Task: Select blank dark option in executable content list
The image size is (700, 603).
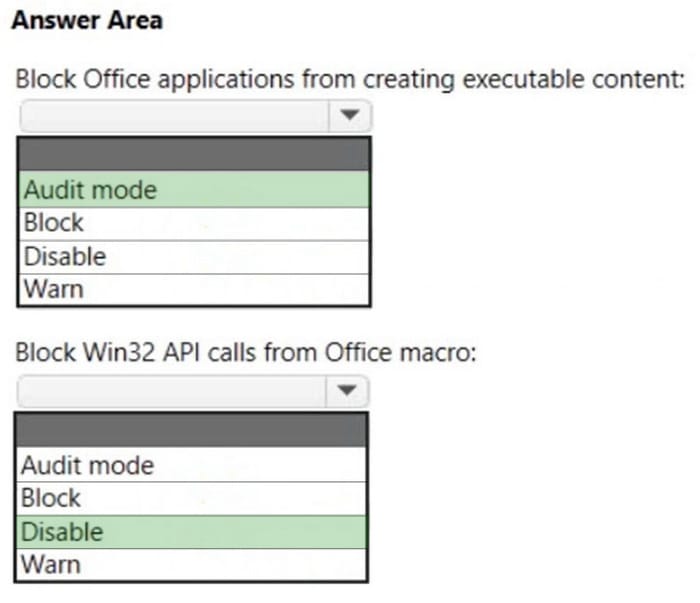Action: [194, 154]
